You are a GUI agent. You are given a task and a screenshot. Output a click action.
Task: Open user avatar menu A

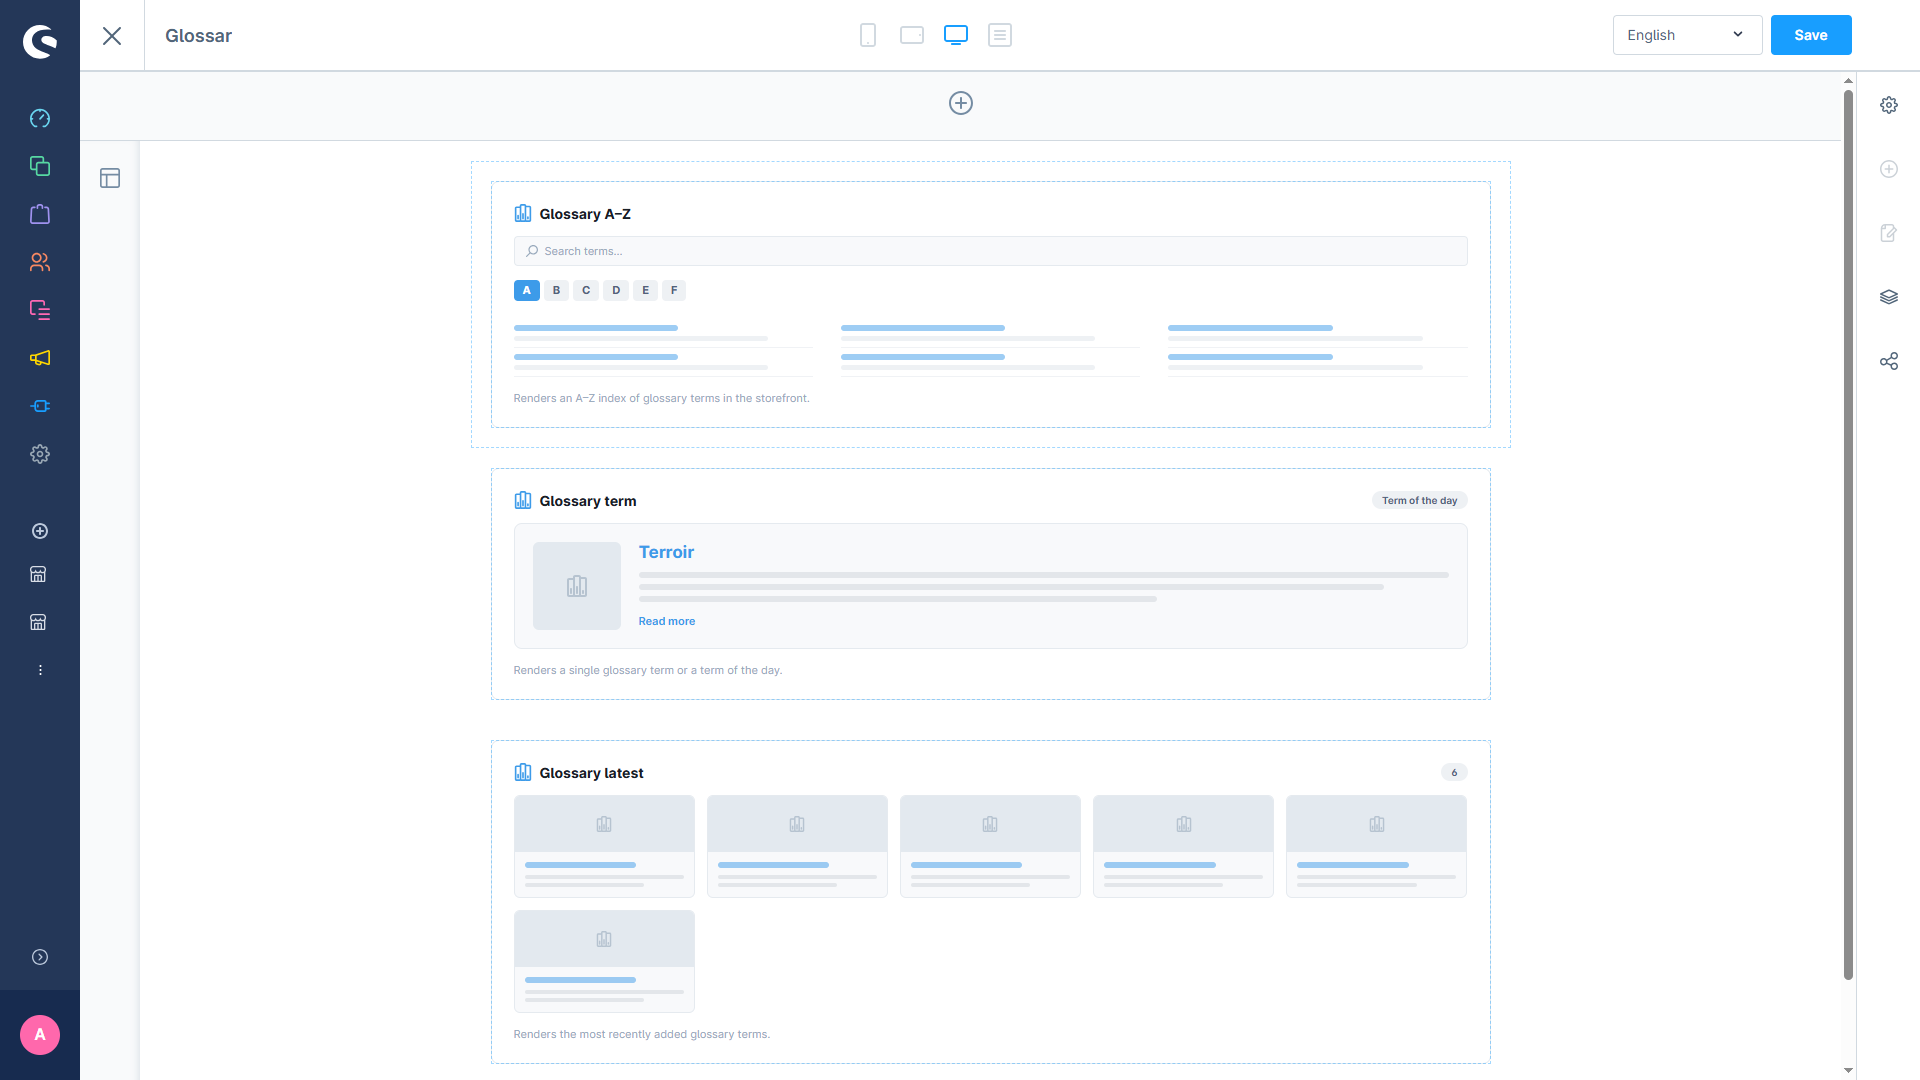(40, 1035)
